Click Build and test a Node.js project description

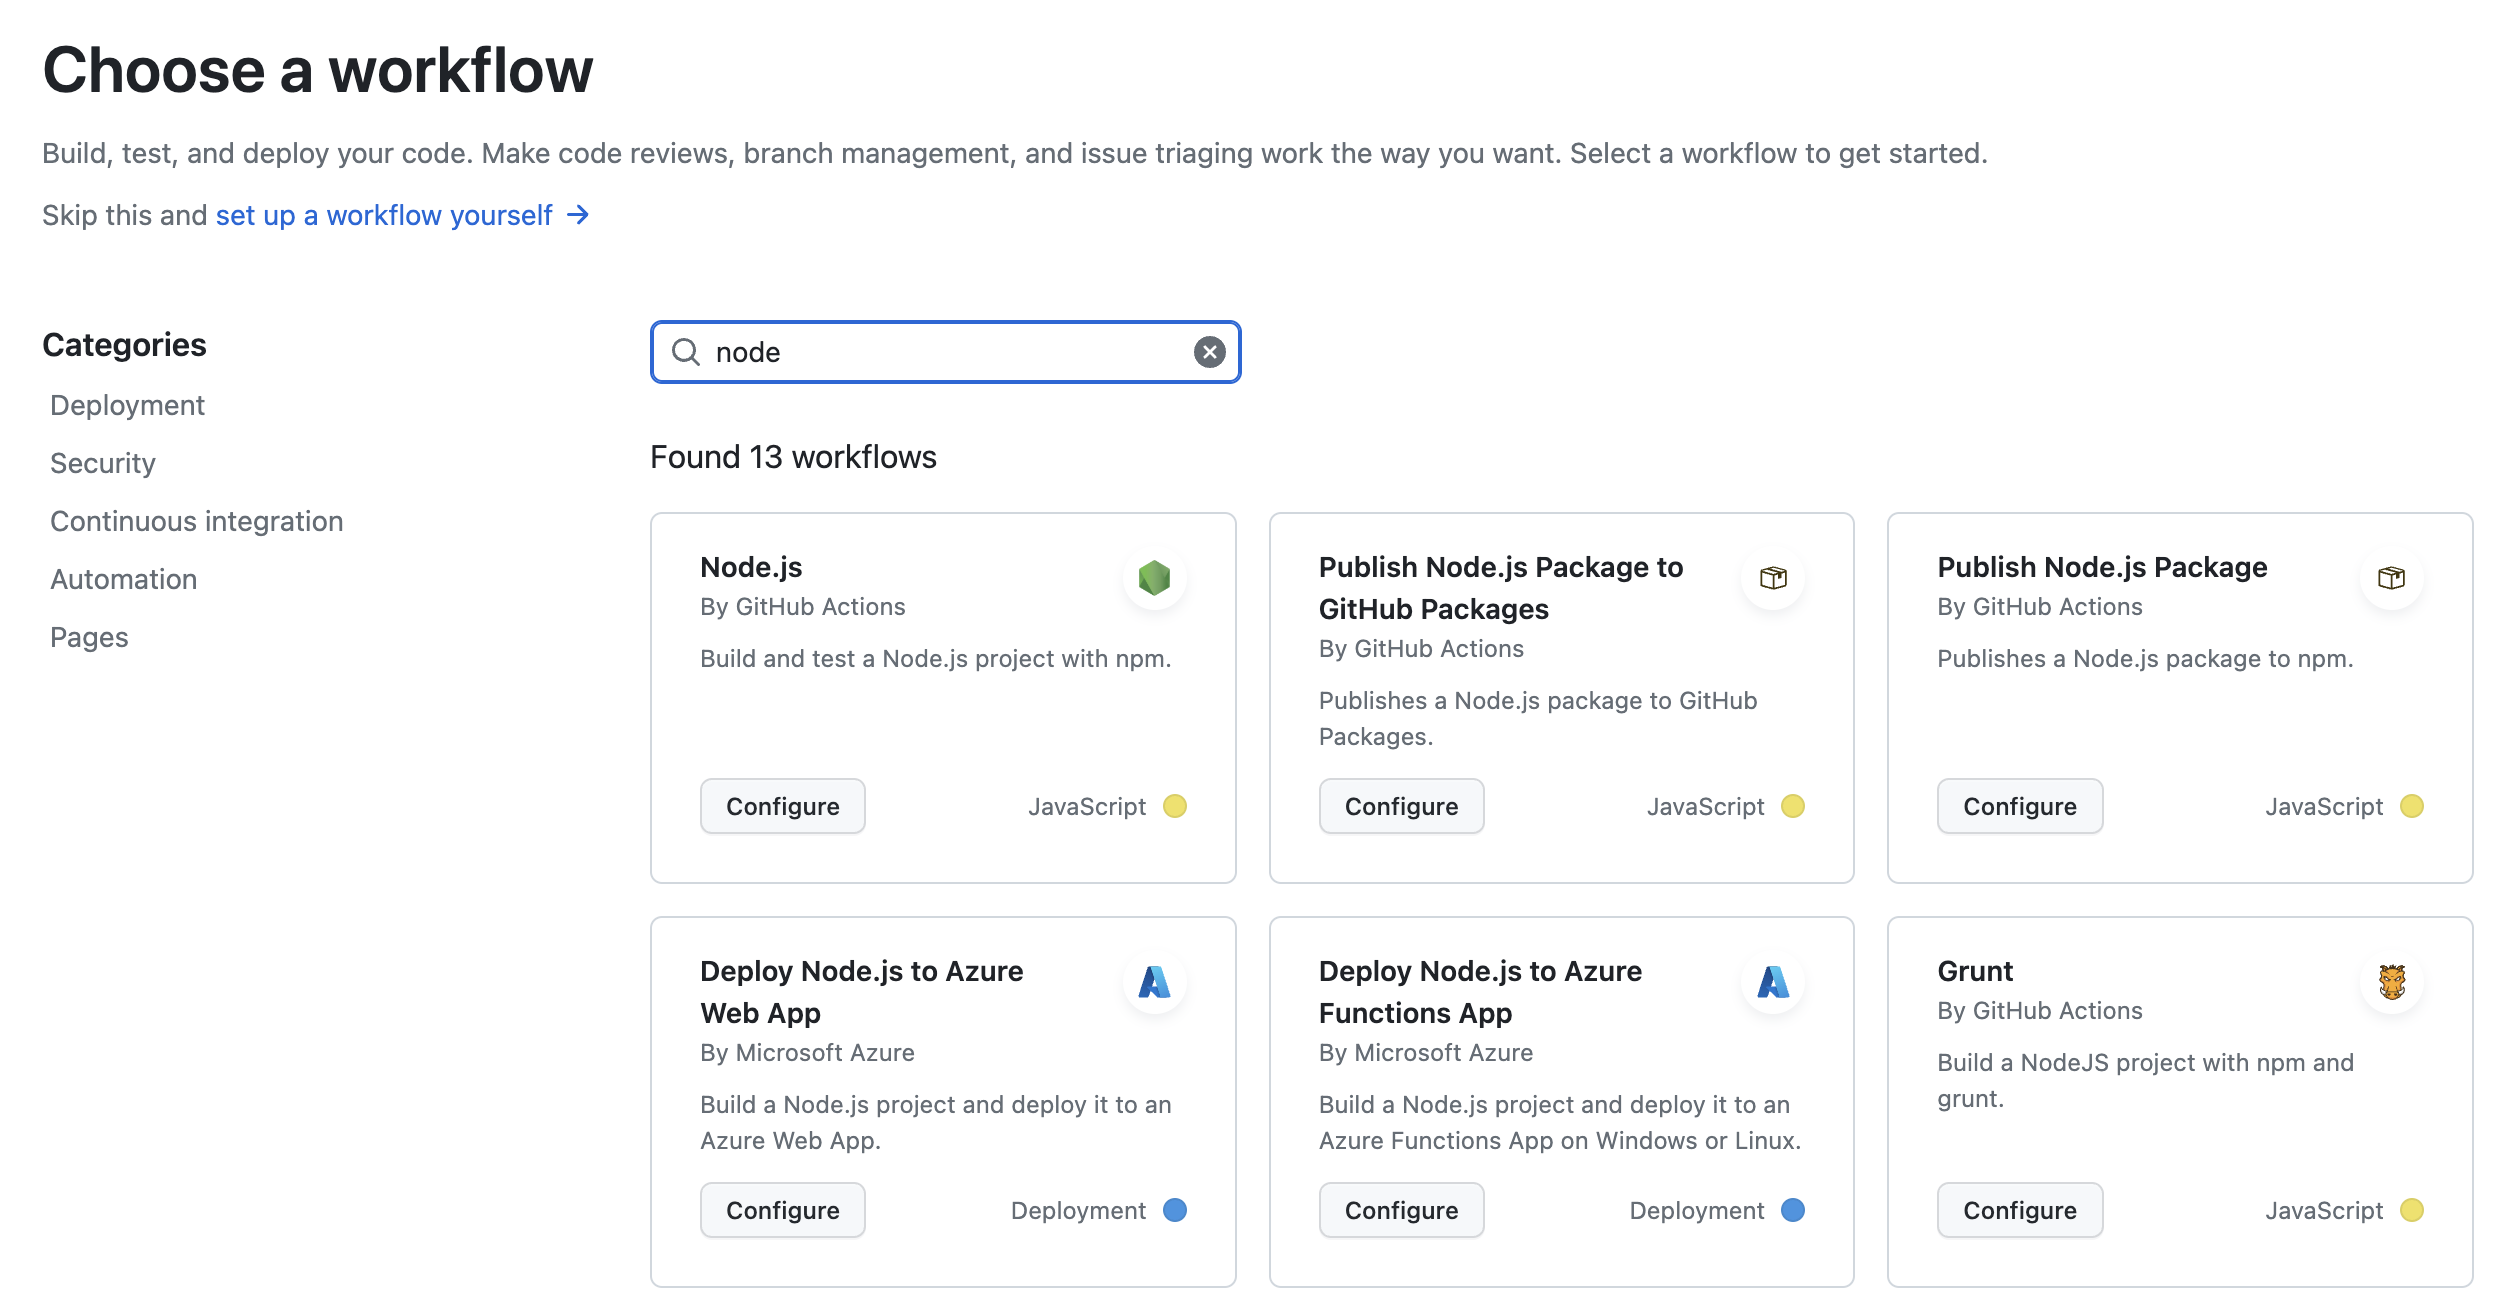935,658
